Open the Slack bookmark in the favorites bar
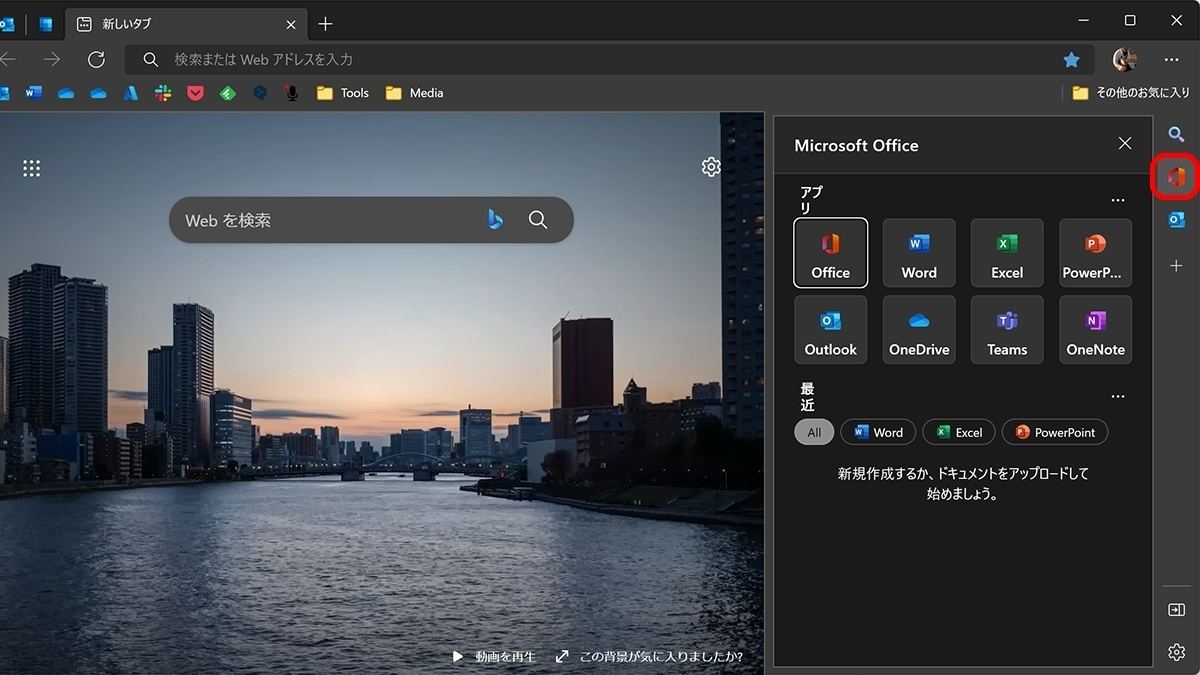Viewport: 1200px width, 675px height. 163,93
